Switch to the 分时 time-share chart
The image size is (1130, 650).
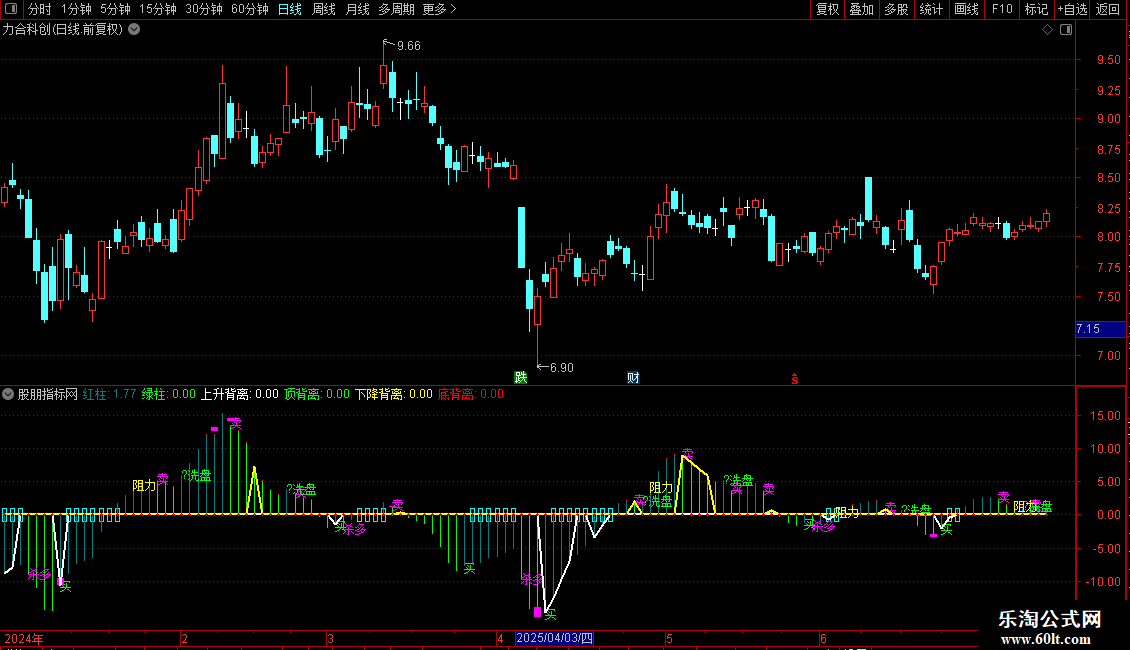(x=40, y=9)
